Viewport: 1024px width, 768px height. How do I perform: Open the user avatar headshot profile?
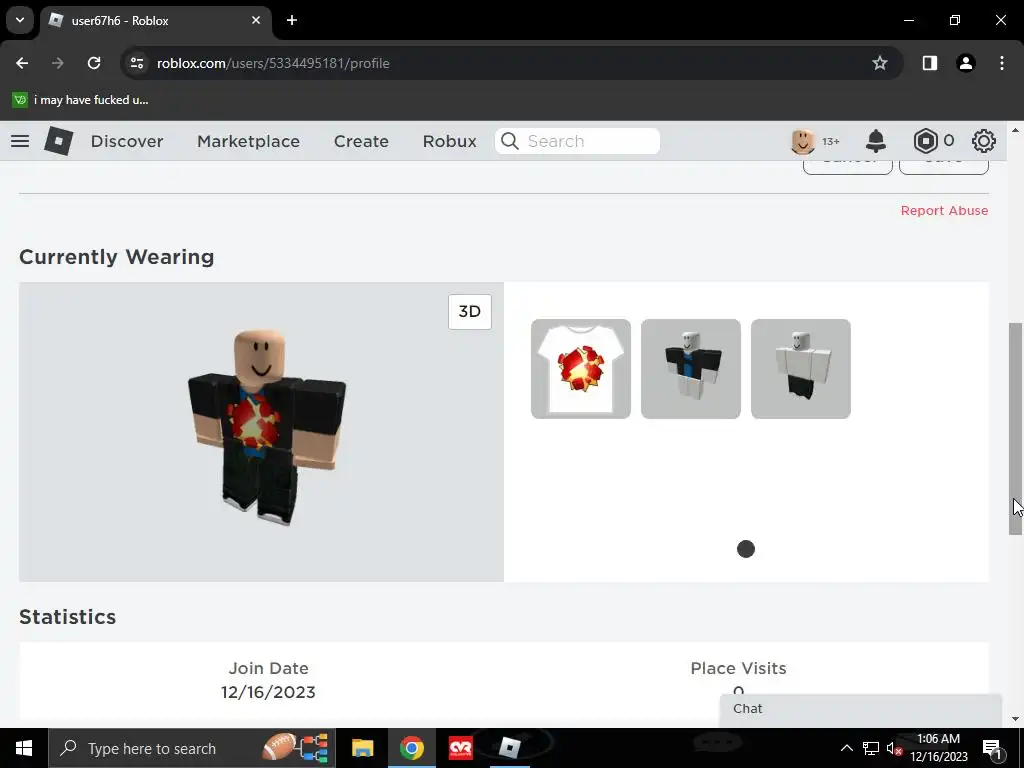(x=803, y=141)
